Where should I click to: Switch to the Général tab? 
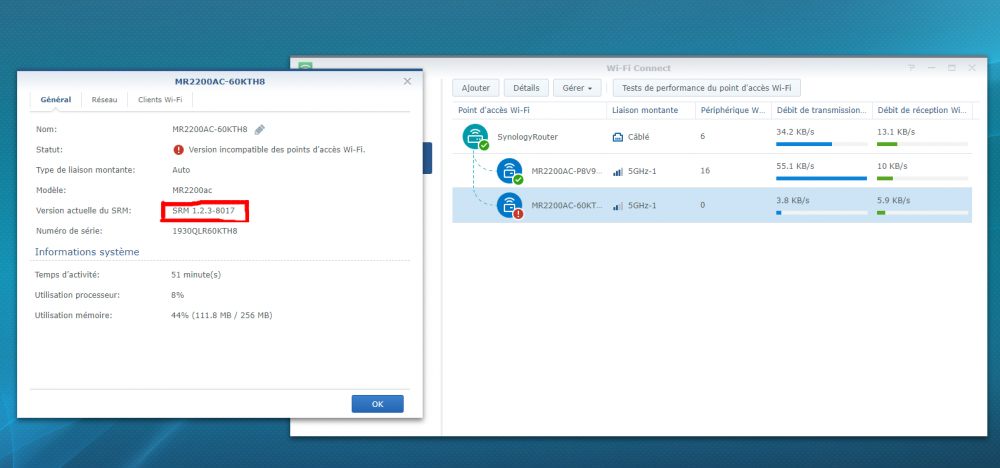(x=55, y=100)
